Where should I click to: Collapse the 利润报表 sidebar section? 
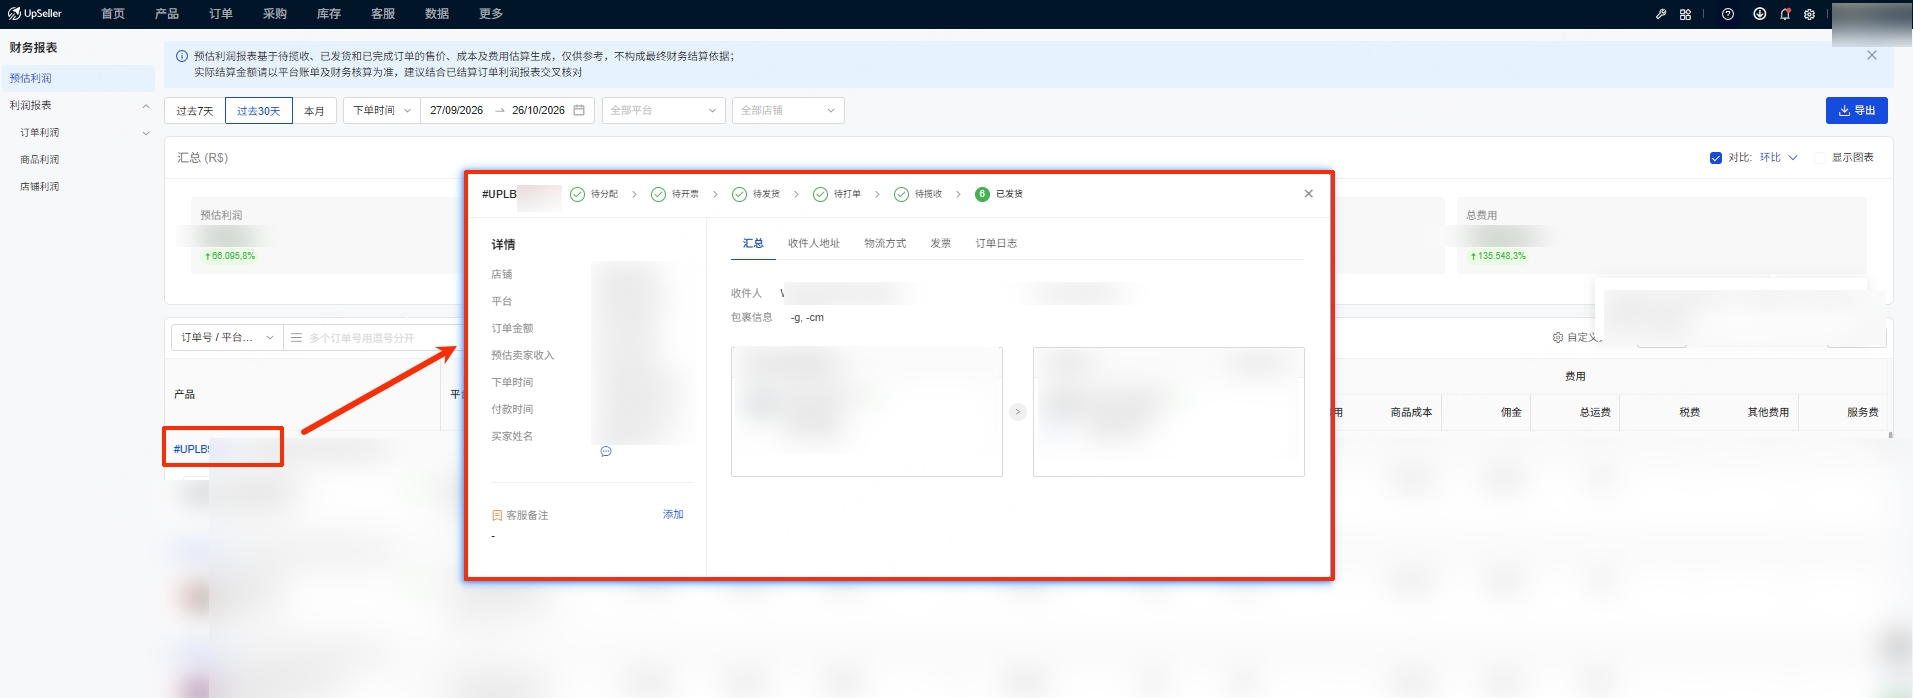146,105
